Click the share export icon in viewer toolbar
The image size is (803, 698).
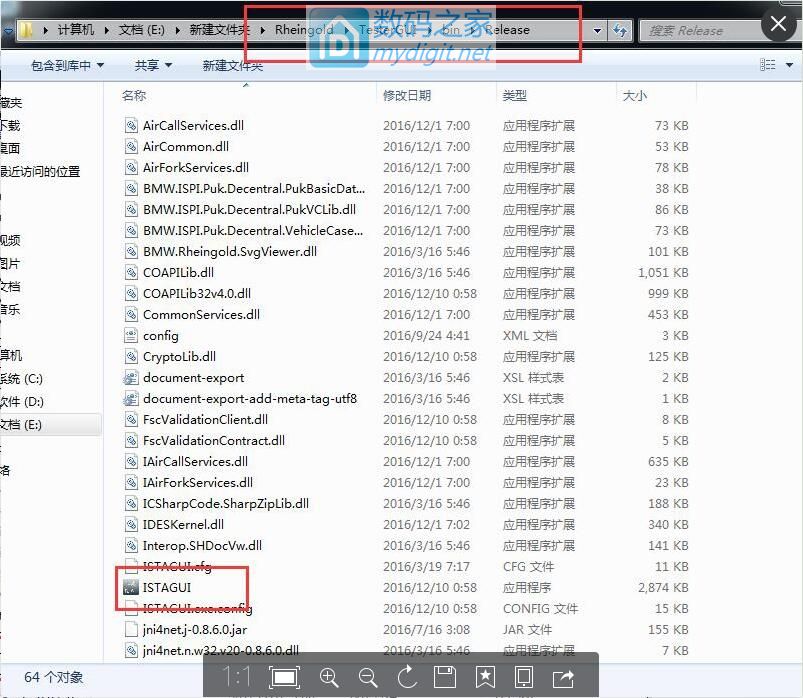point(563,678)
